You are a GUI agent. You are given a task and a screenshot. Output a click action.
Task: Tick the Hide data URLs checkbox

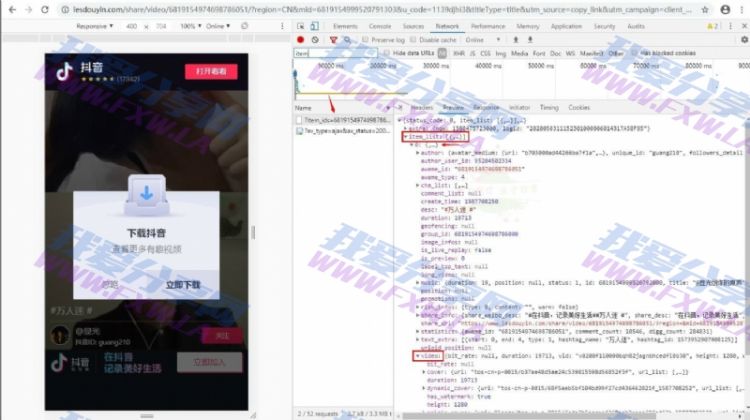point(386,53)
